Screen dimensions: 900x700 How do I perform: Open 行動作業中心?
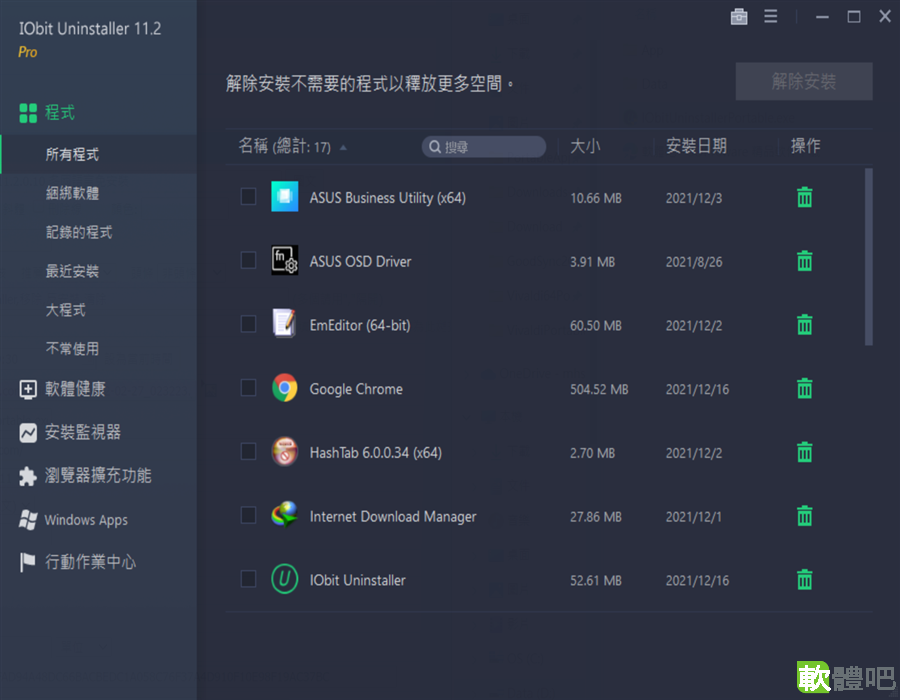pyautogui.click(x=91, y=562)
